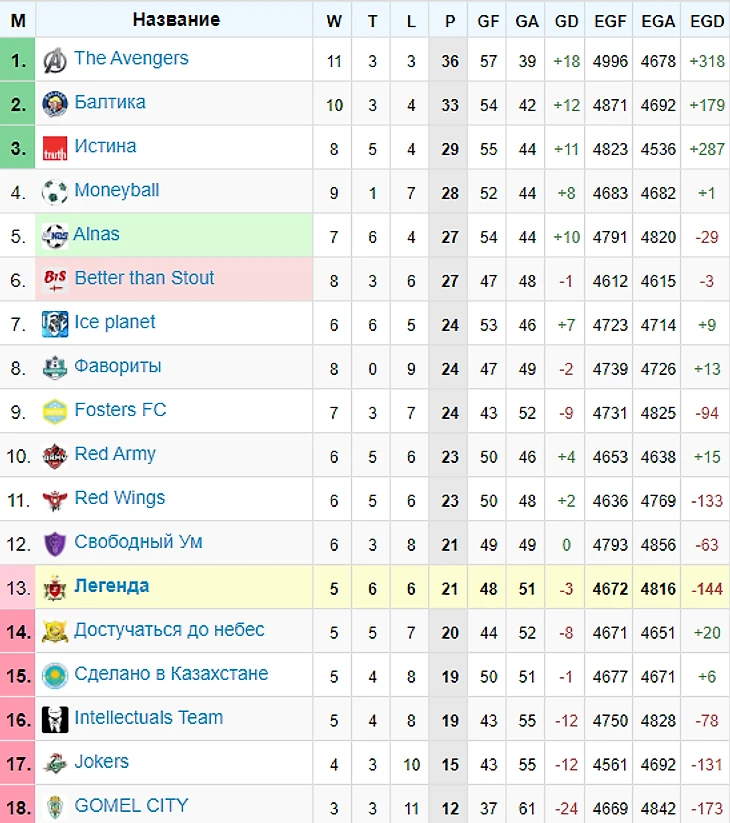Viewport: 730px width, 823px height.
Task: Click the Moneyball soccer ball icon
Action: tap(55, 192)
